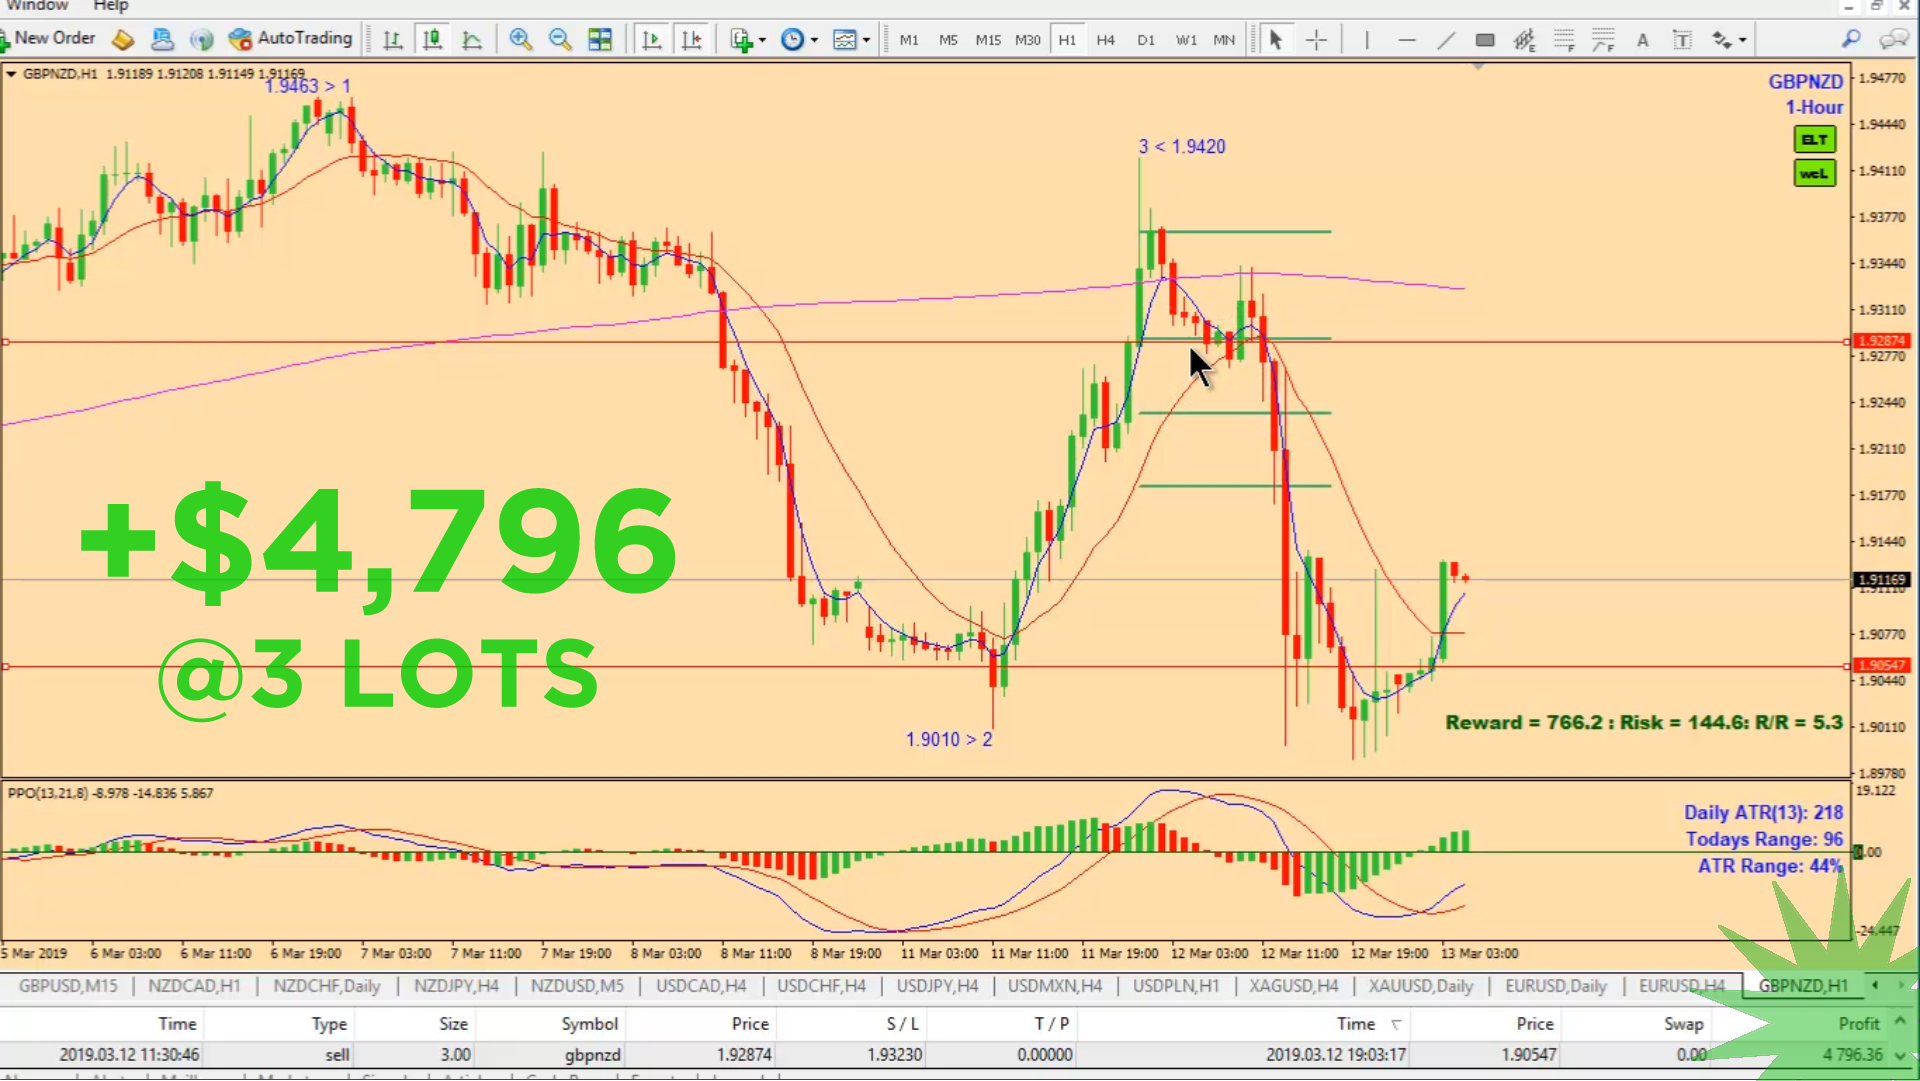The image size is (1920, 1081).
Task: Switch chart to Bar Chart mode
Action: click(392, 40)
